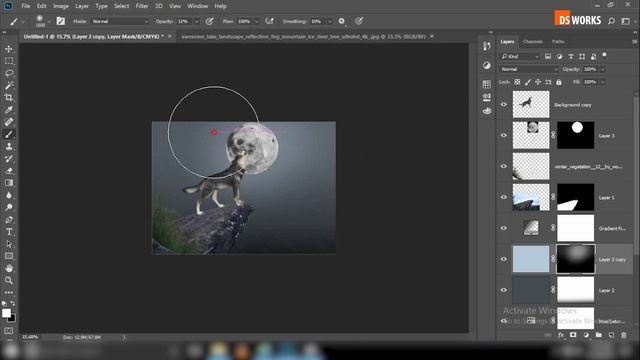640x360 pixels.
Task: Open layer filter Kind dropdown
Action: [520, 56]
